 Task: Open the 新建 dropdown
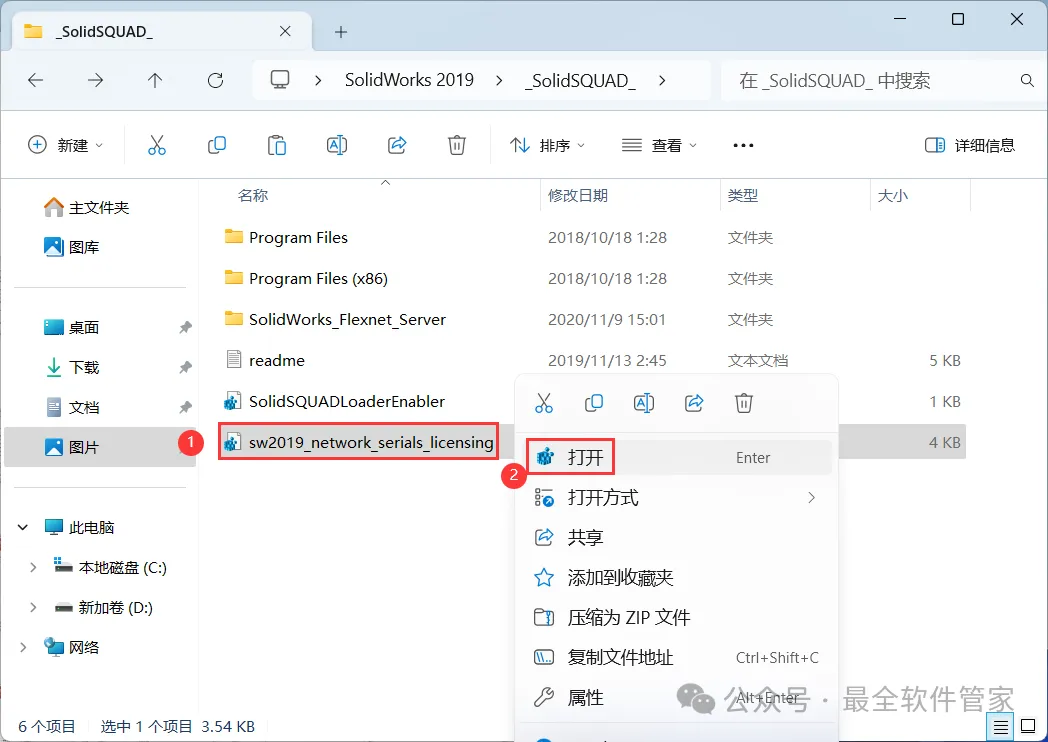pyautogui.click(x=66, y=145)
